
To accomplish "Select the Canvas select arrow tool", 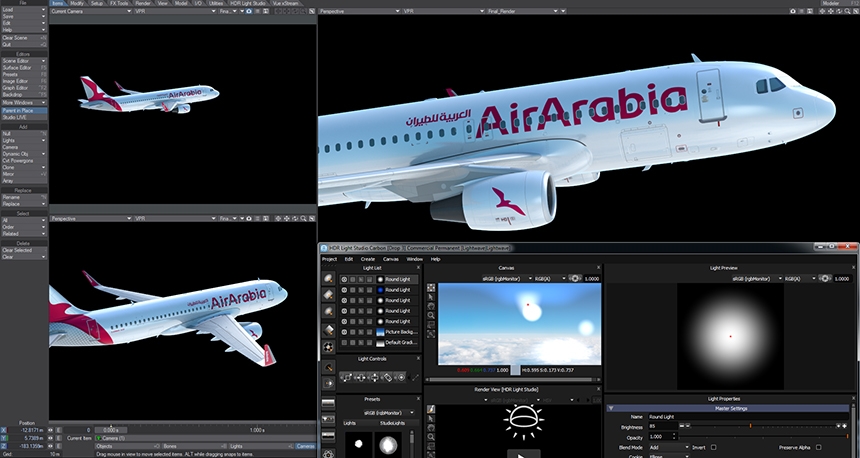I will 431,297.
